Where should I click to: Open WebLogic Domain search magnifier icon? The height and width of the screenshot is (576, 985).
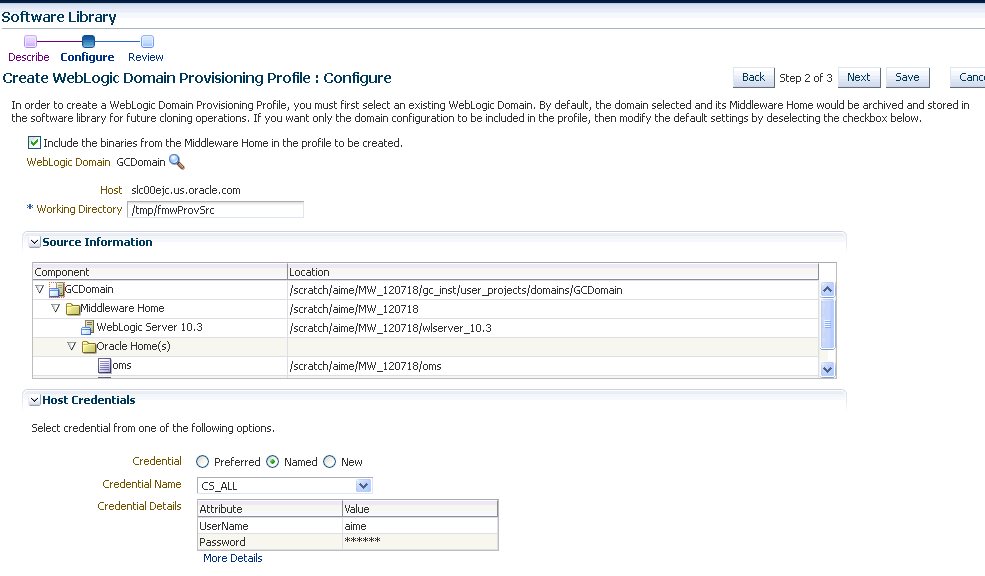coord(177,162)
